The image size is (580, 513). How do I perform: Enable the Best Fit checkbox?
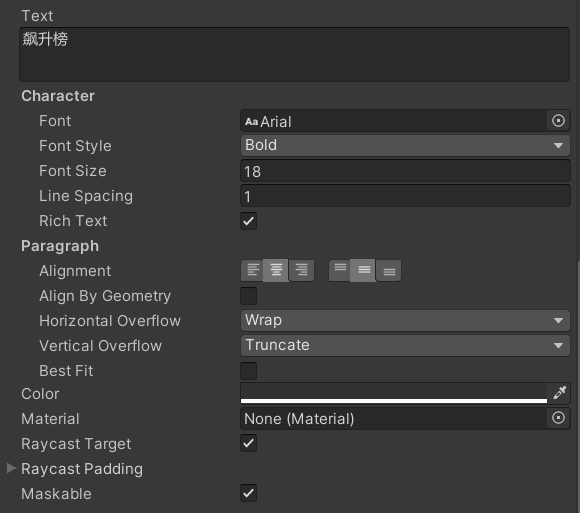pyautogui.click(x=249, y=371)
